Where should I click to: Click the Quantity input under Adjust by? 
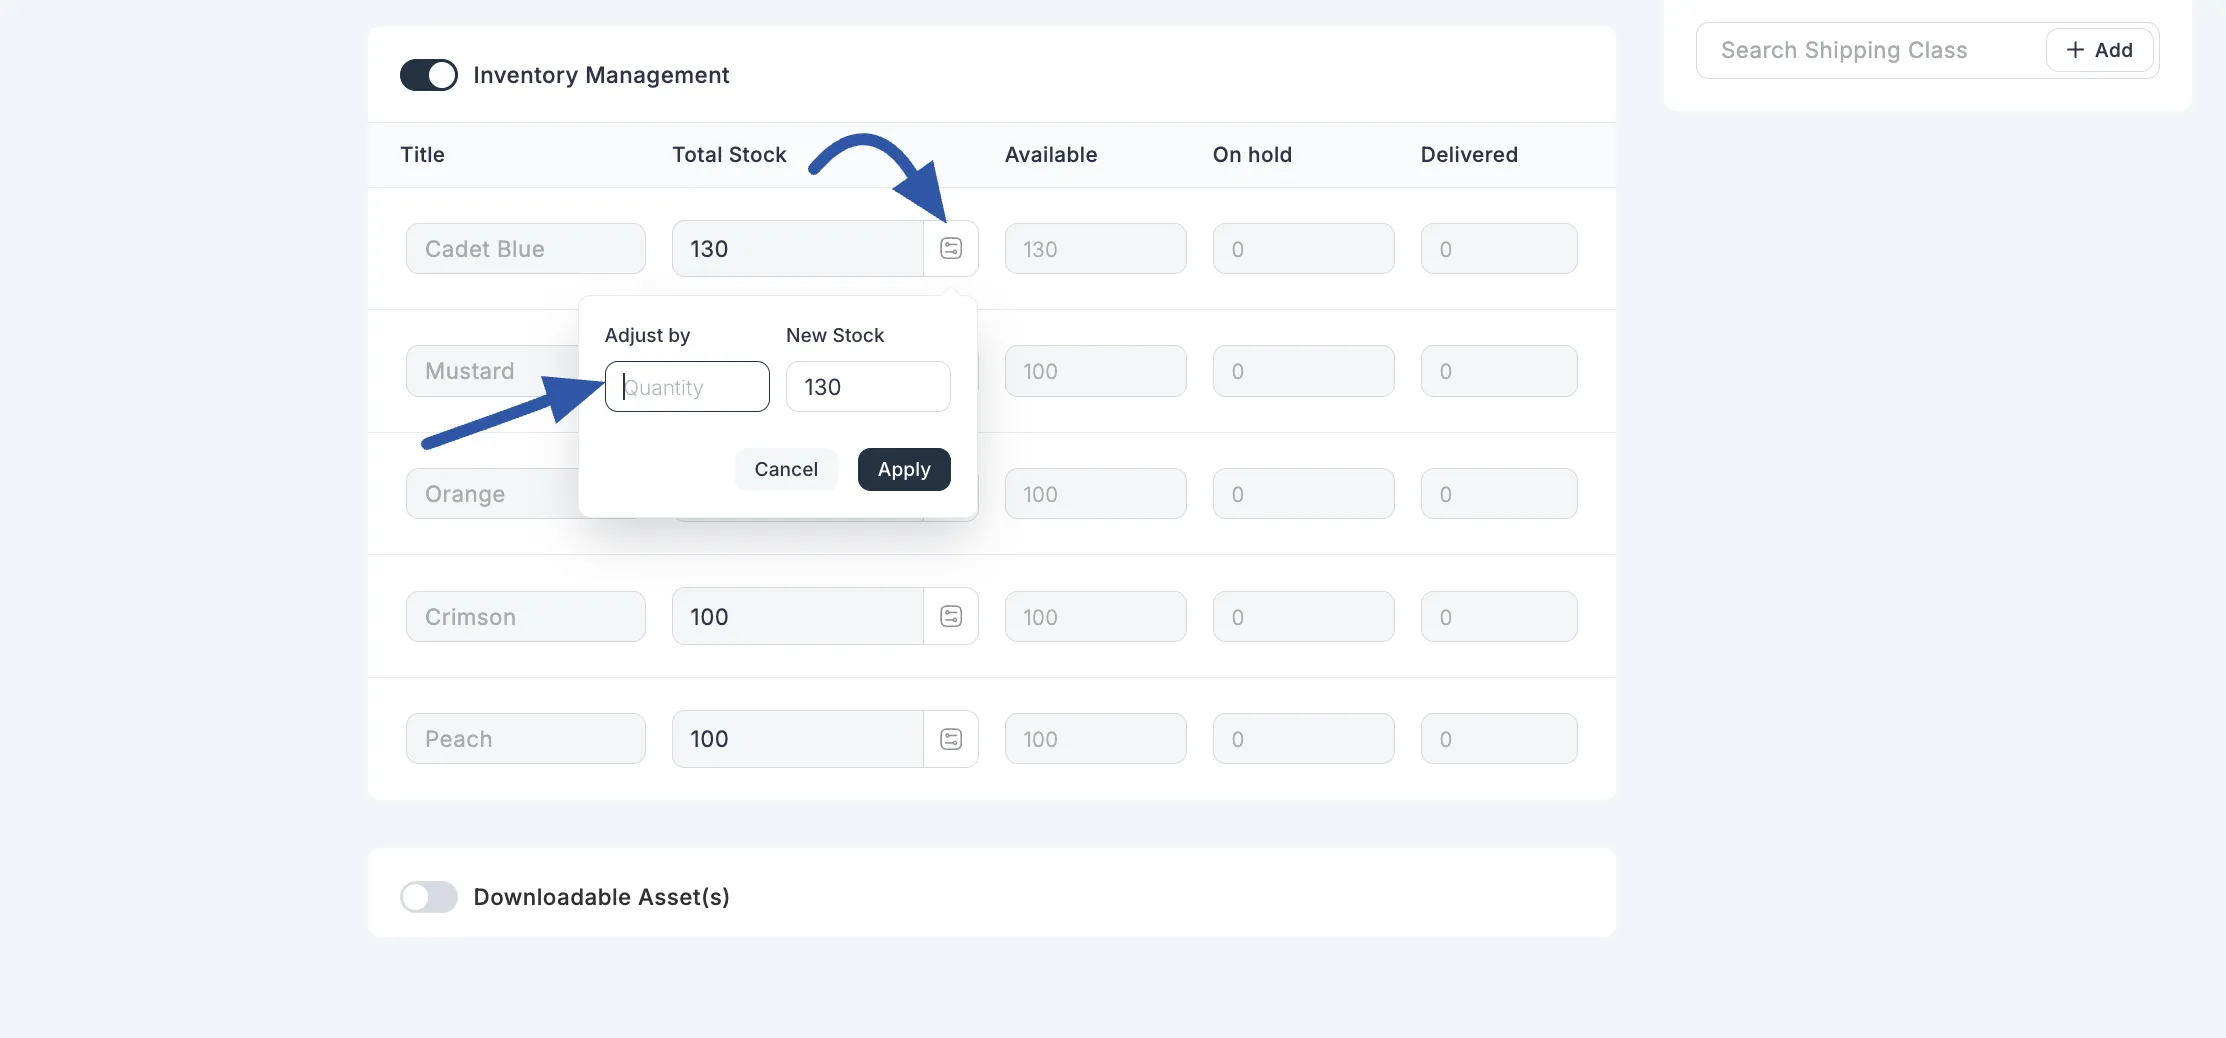pos(687,386)
